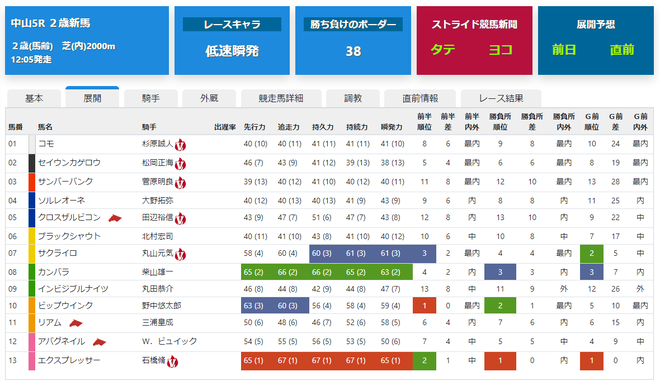Click the blue 63 (3) 先行力 cell for ビップウインク
Viewport: 660px width, 386px height.
pyautogui.click(x=258, y=306)
